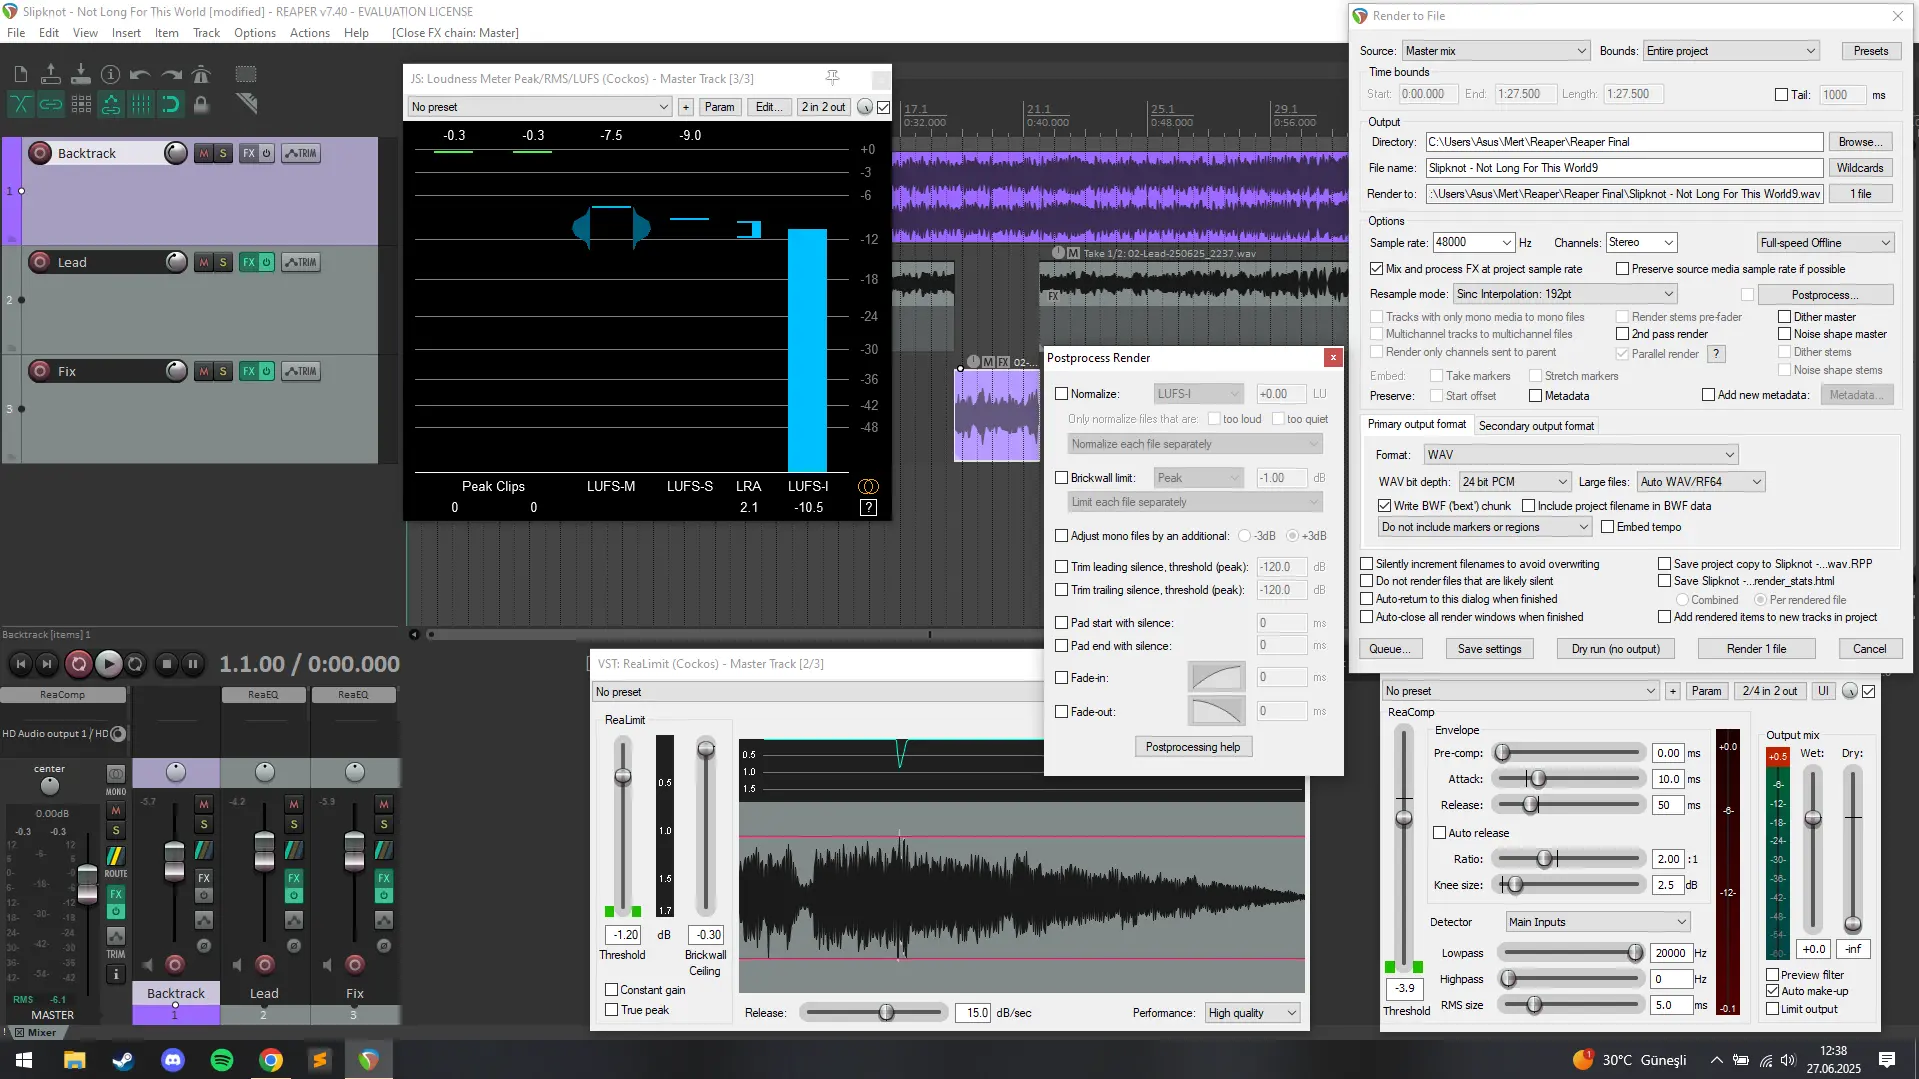Switch to Secondary output format tab
Viewport: 1919px width, 1079px height.
click(1536, 426)
